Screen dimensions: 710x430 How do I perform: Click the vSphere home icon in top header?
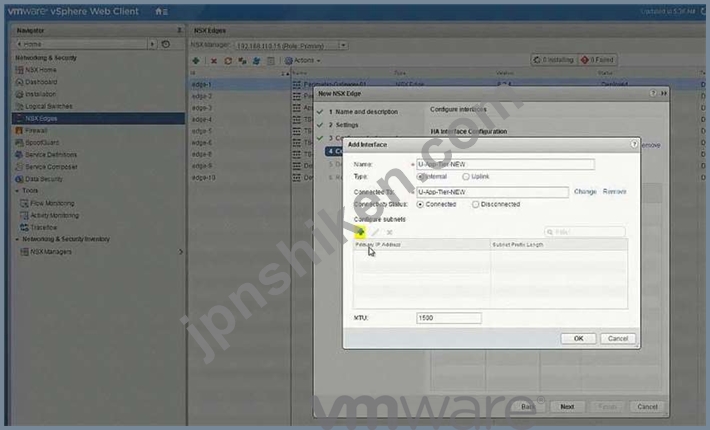coord(158,11)
